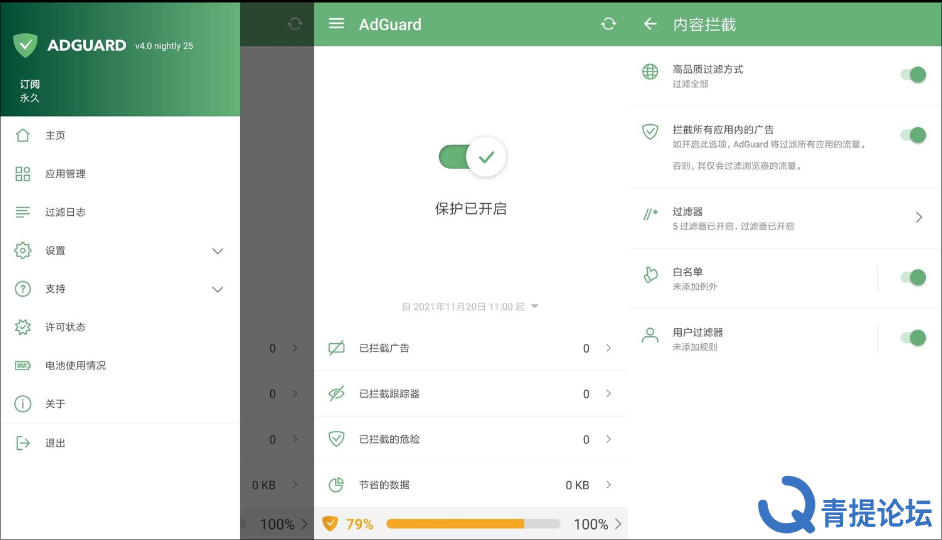Disable the 高品质过滤方式 switch
Screen dimensions: 942x540
pos(912,75)
